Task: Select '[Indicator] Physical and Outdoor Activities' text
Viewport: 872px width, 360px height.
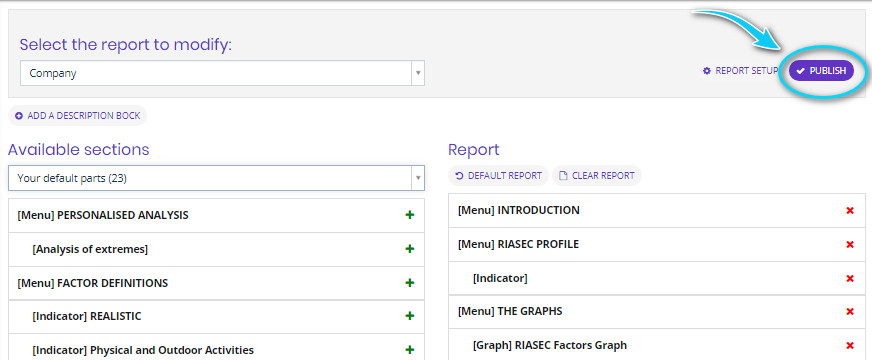Action: tap(143, 350)
